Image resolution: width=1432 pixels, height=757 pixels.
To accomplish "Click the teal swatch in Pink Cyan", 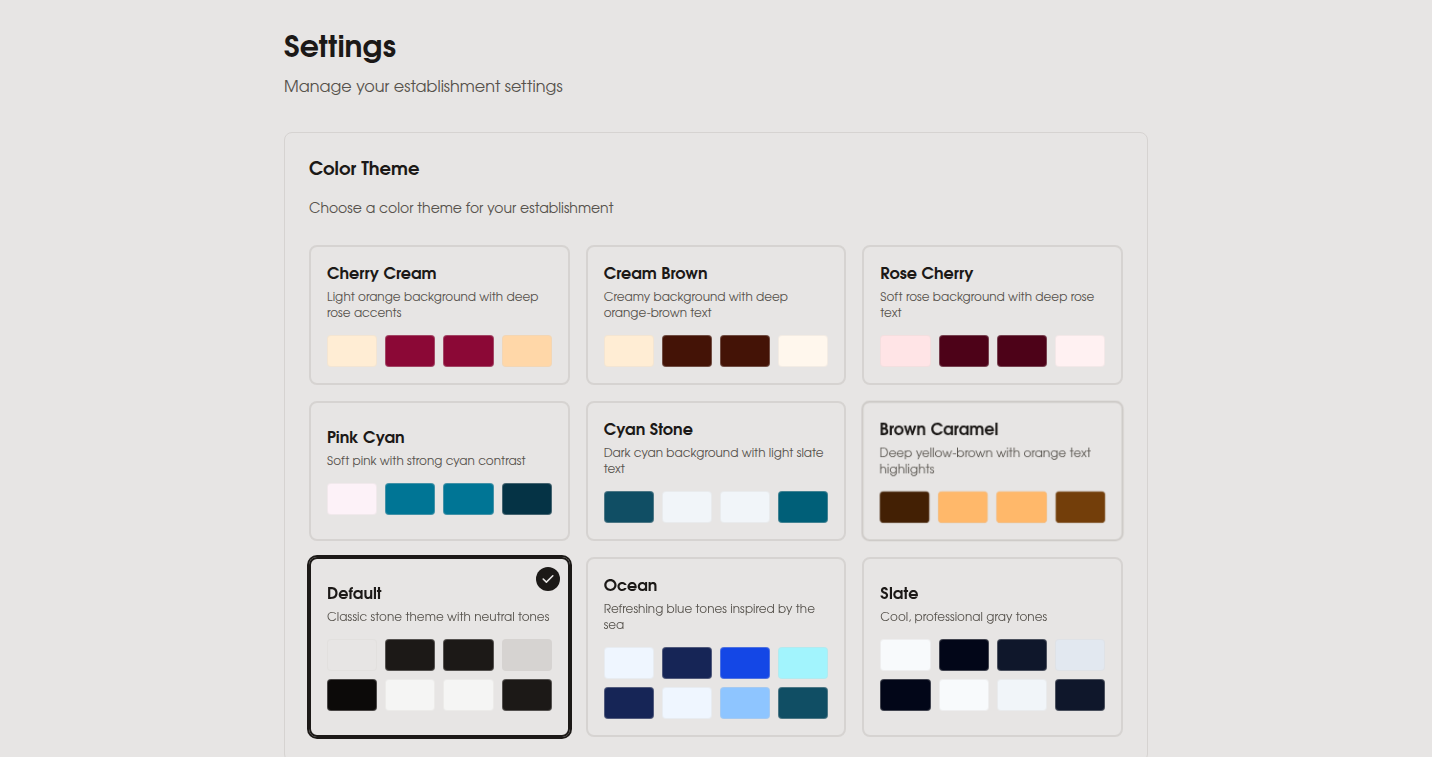I will [x=410, y=498].
